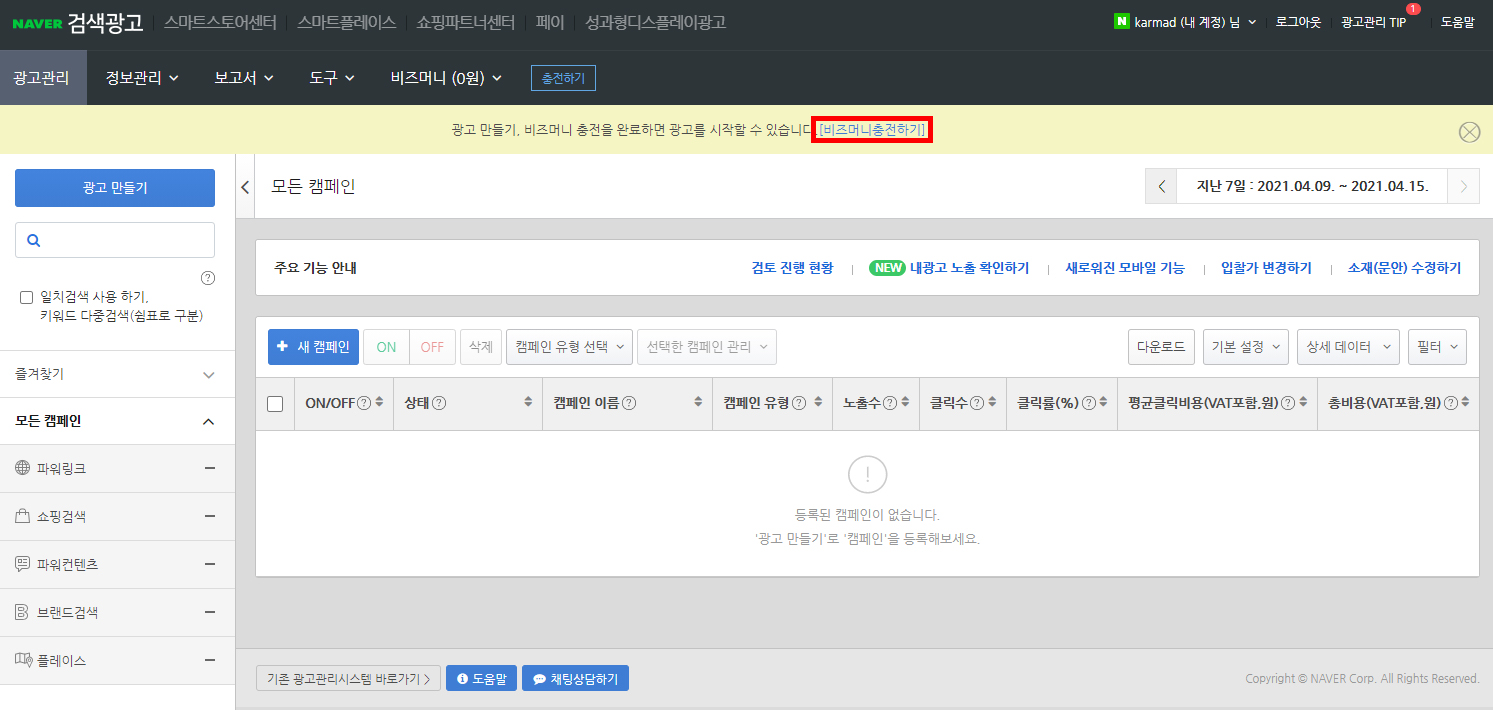Image resolution: width=1493 pixels, height=710 pixels.
Task: Turn campaigns OFF with OFF button
Action: [432, 347]
